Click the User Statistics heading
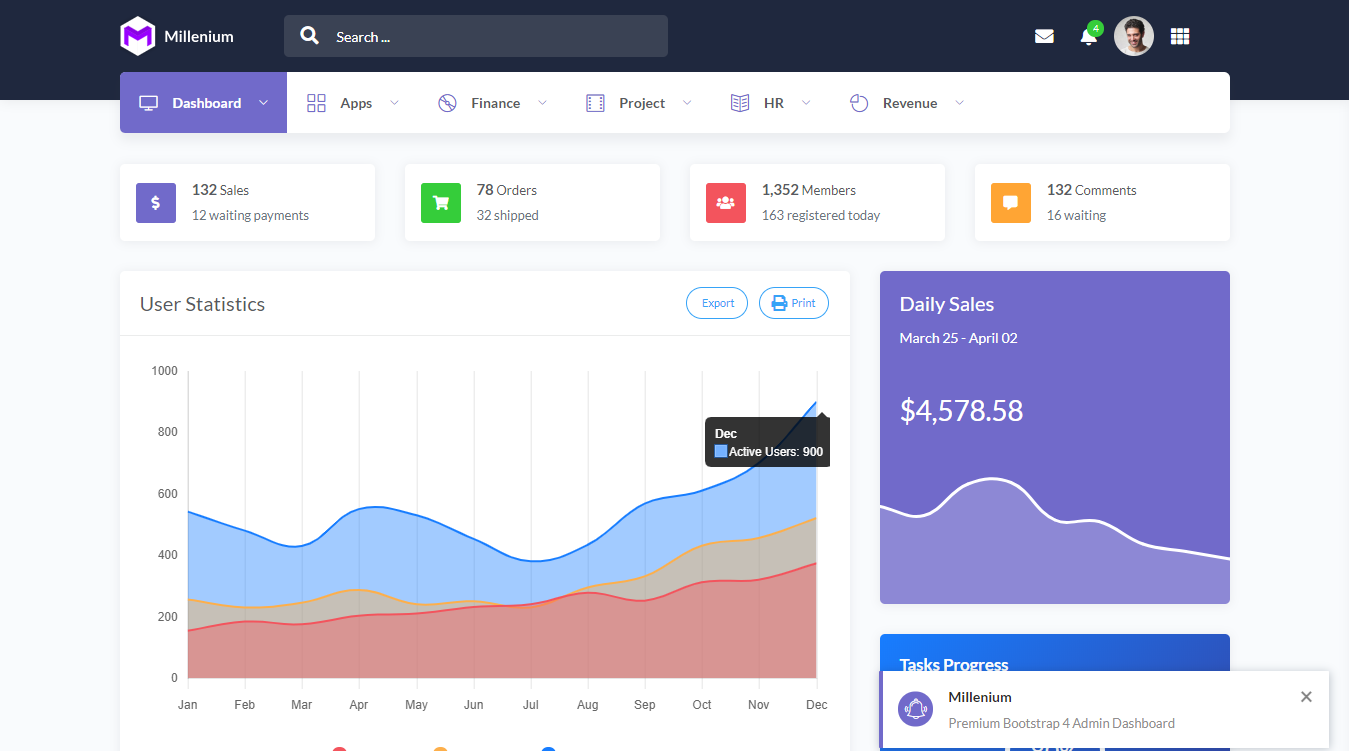The height and width of the screenshot is (751, 1349). (203, 304)
